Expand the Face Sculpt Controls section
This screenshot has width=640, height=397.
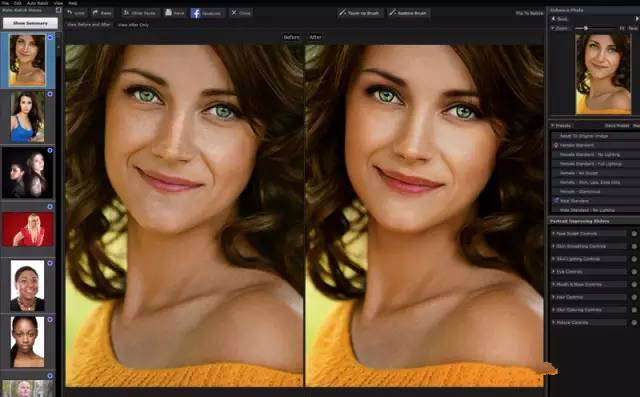(x=589, y=233)
